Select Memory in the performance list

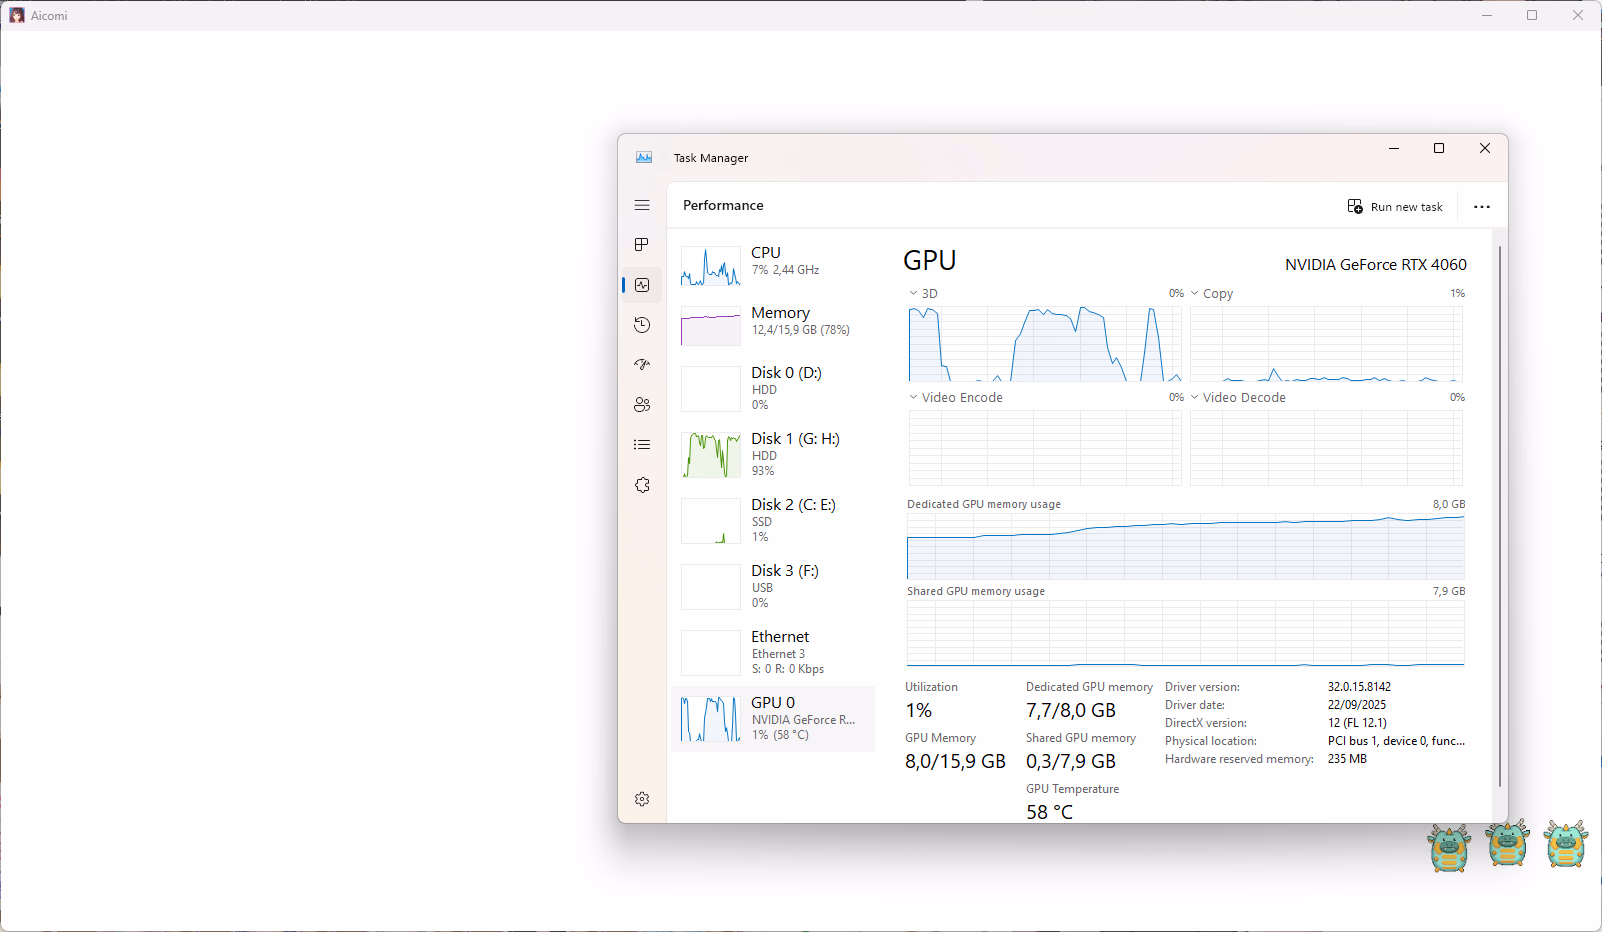773,321
